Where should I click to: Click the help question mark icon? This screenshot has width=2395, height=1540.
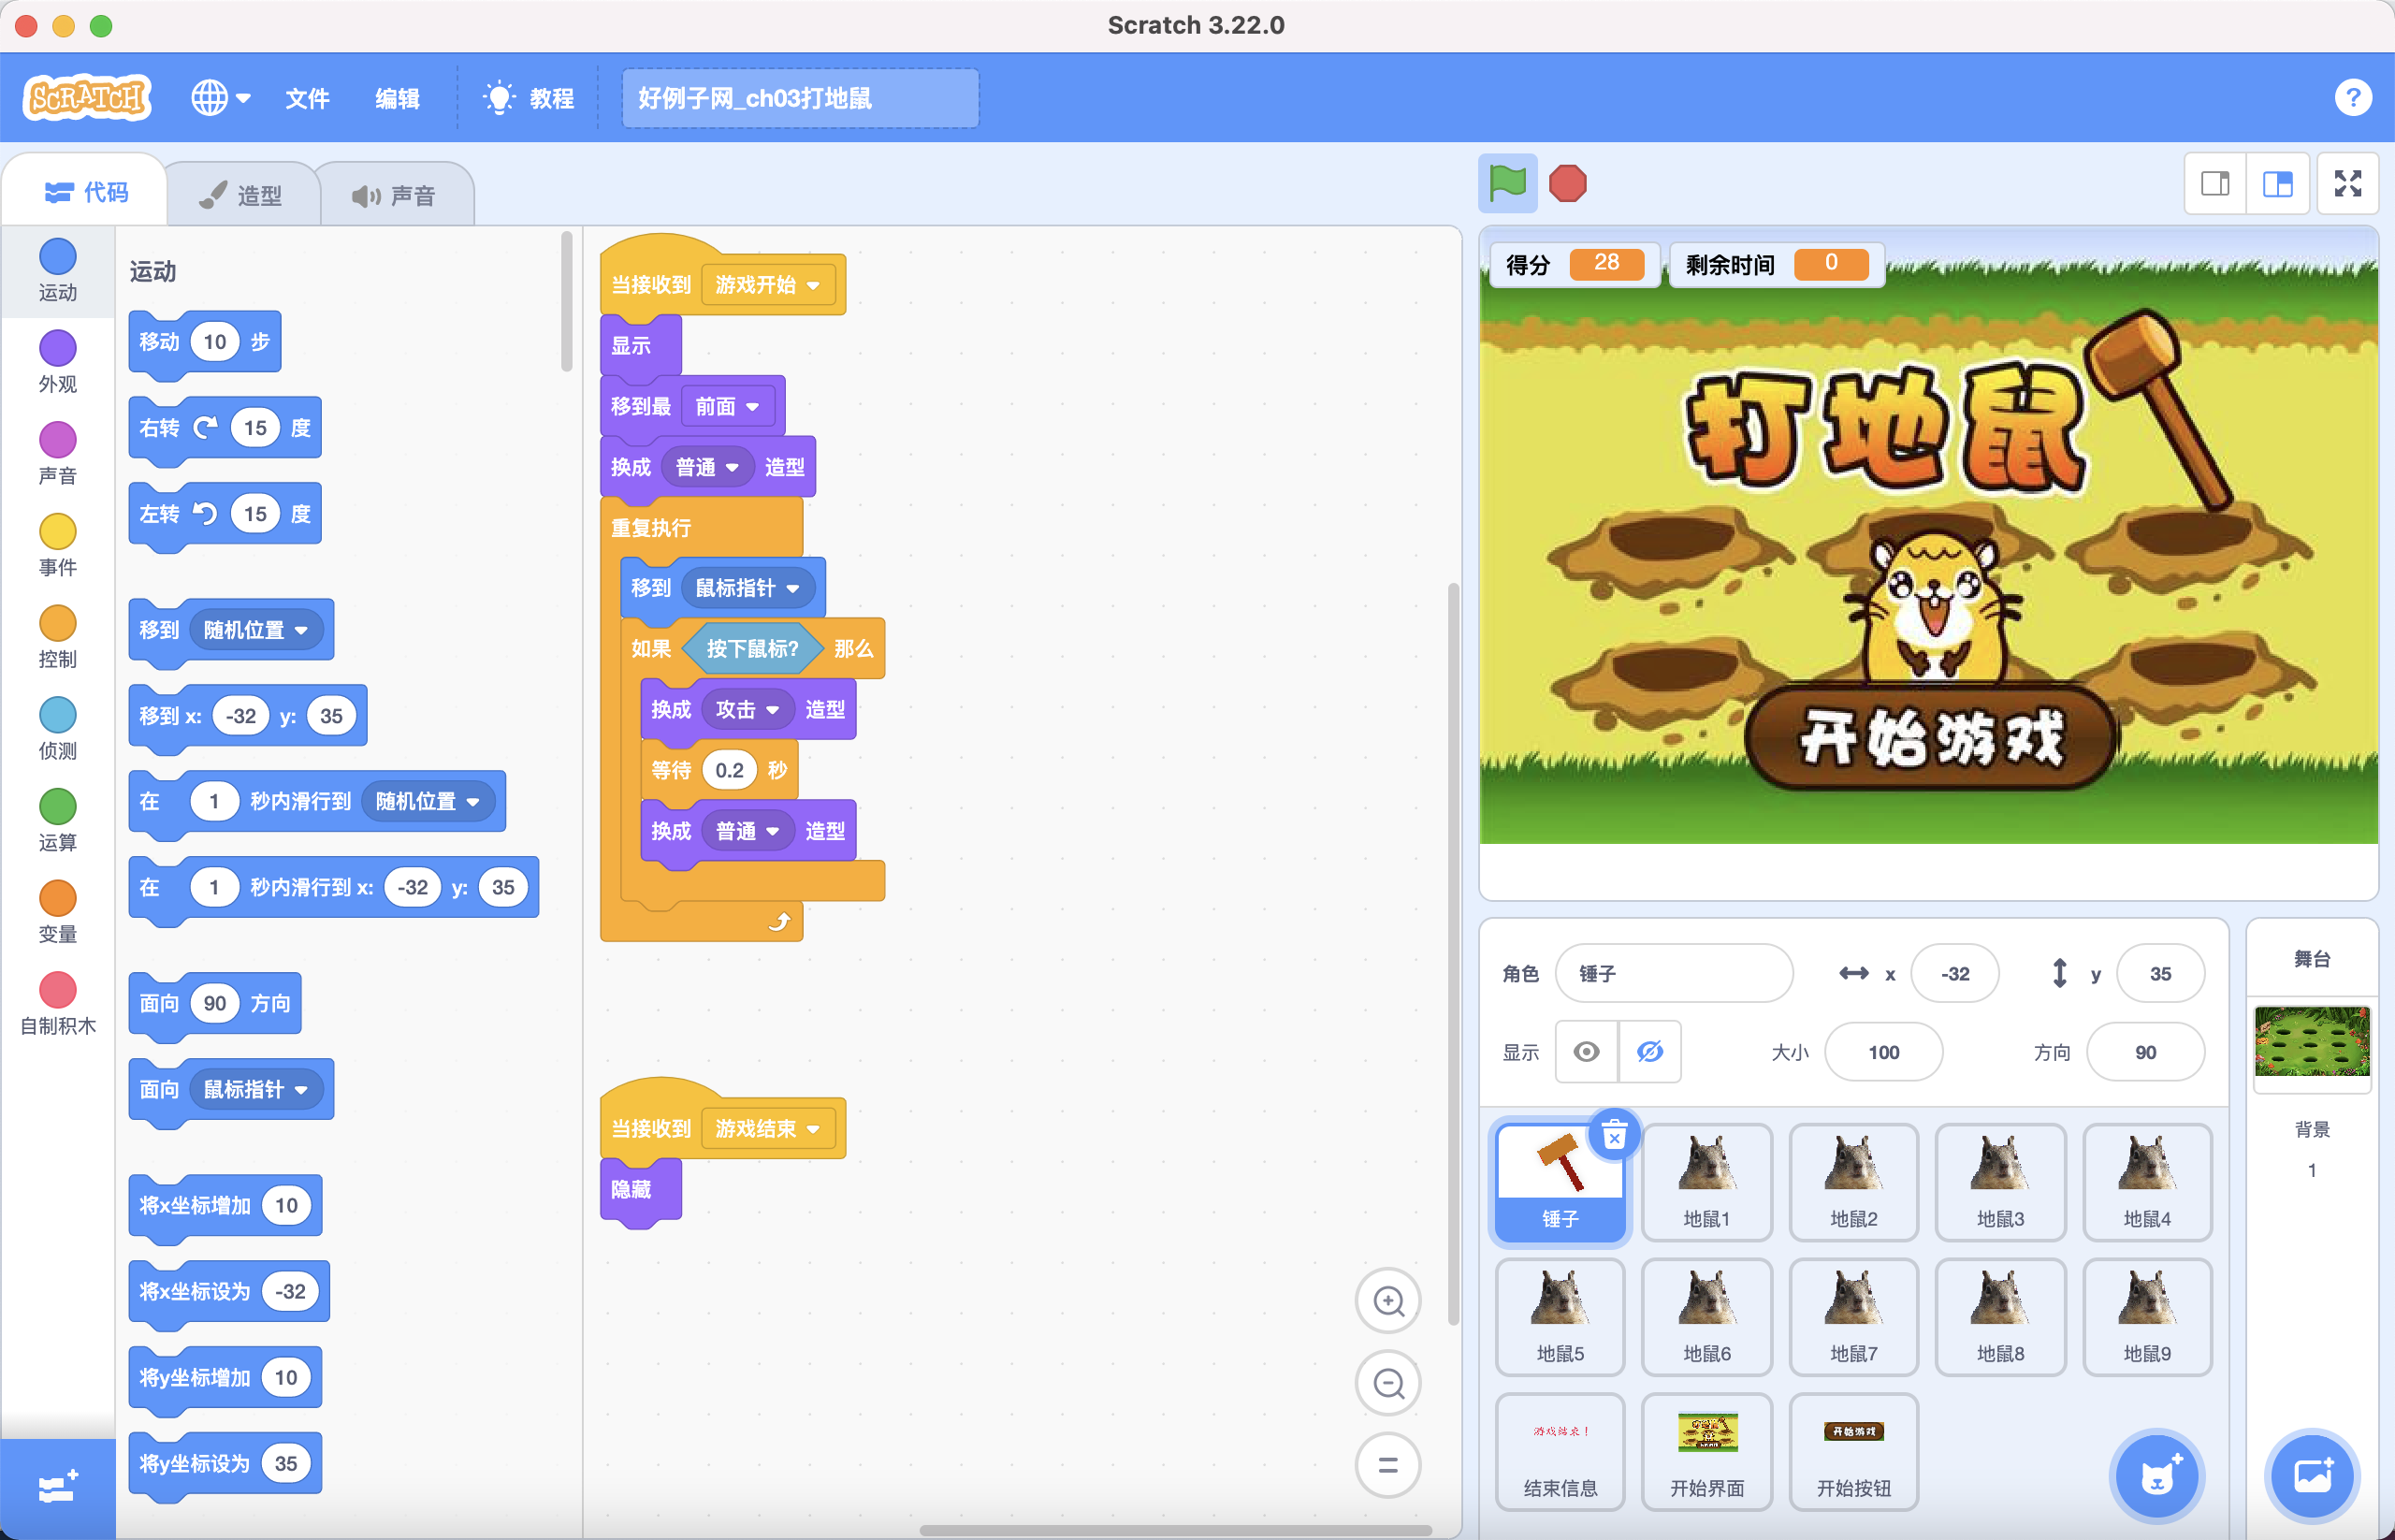pyautogui.click(x=2353, y=97)
